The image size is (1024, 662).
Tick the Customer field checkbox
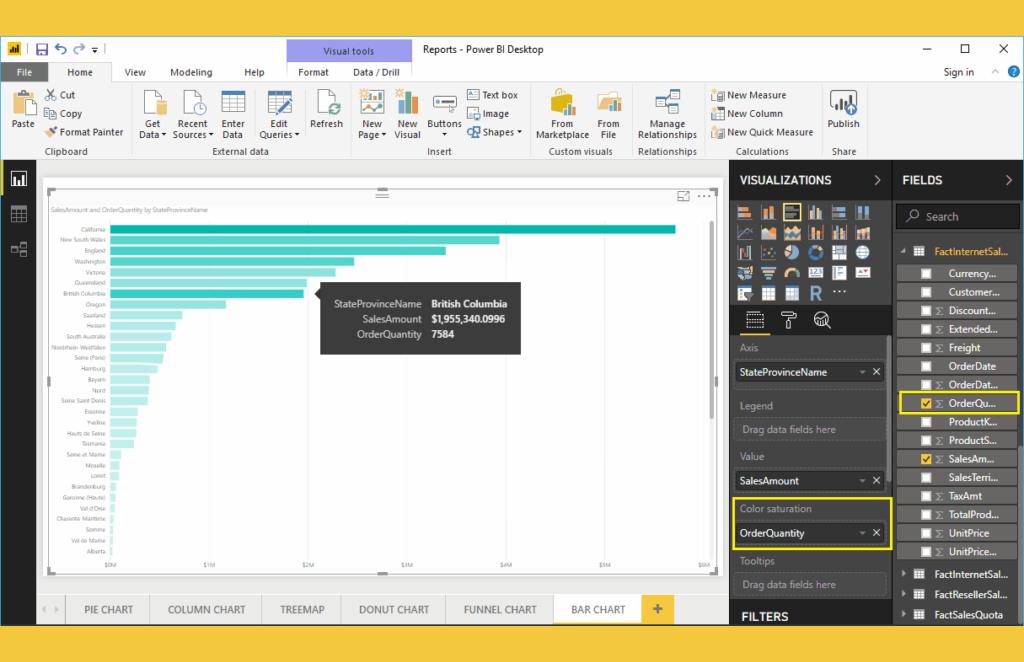point(925,292)
